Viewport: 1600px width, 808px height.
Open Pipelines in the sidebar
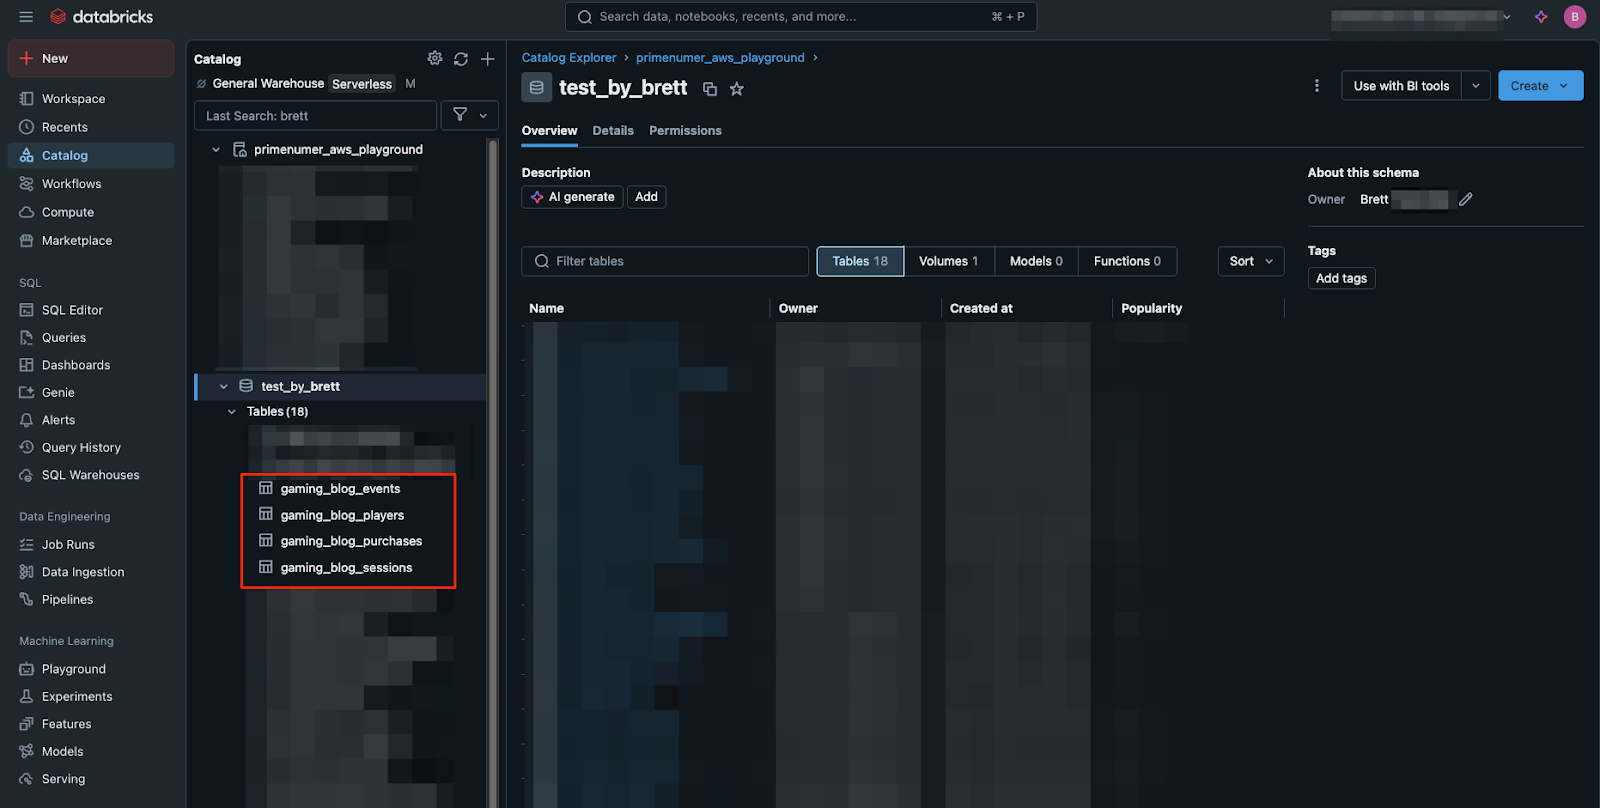91,600
